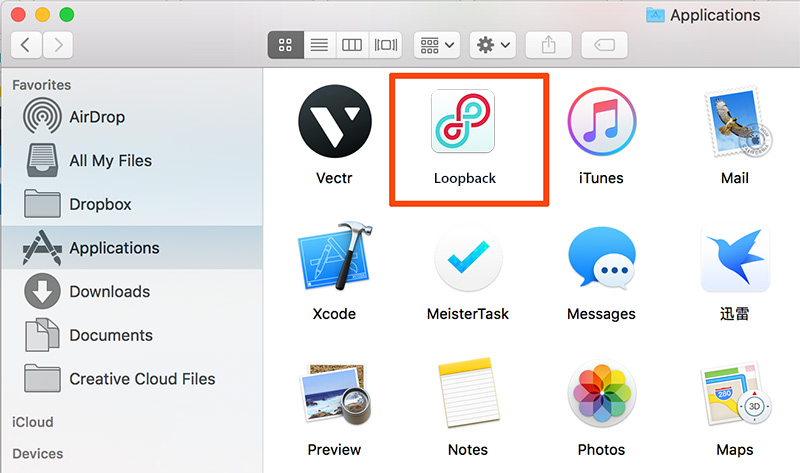Screen dimensions: 800x473
Task: Click the Xcode name label
Action: point(334,314)
